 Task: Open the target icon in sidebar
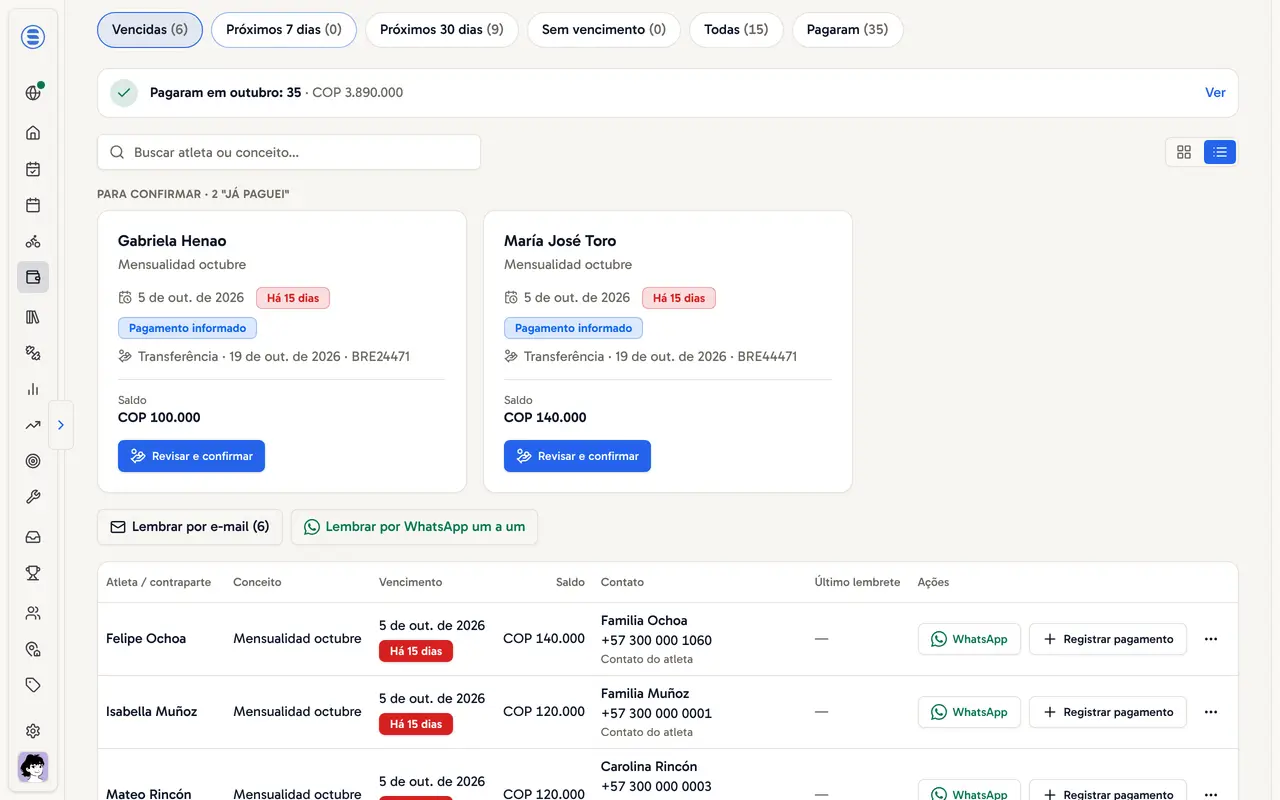point(33,461)
